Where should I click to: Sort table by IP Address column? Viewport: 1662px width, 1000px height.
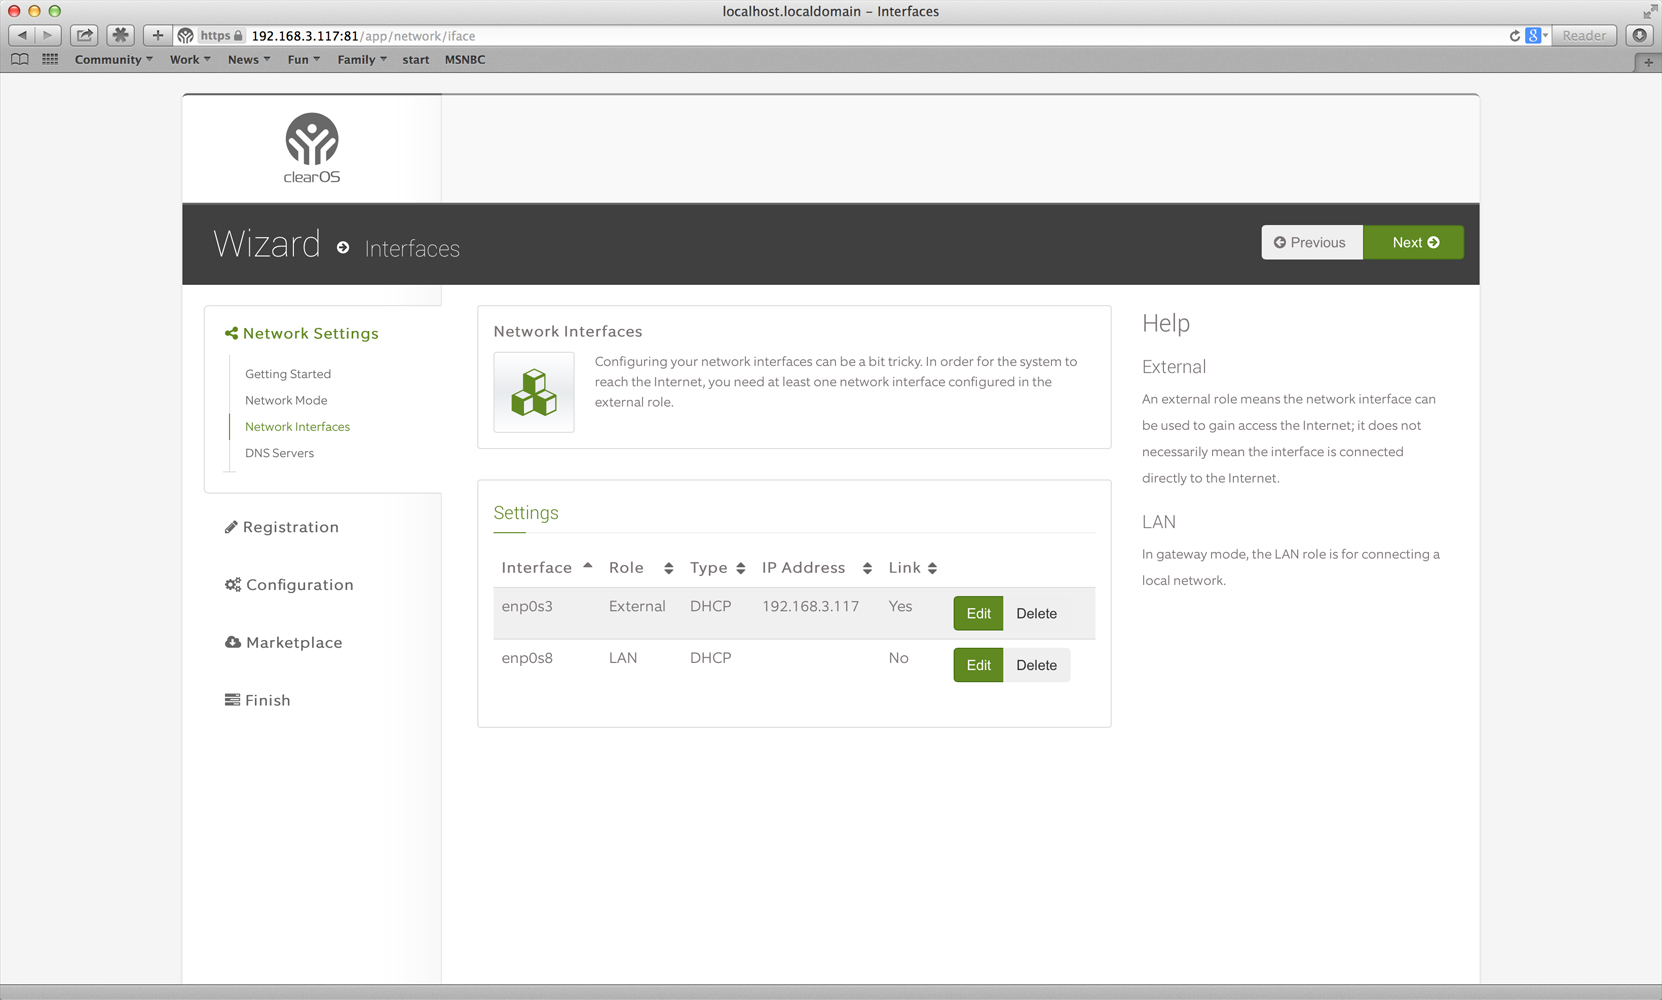816,567
